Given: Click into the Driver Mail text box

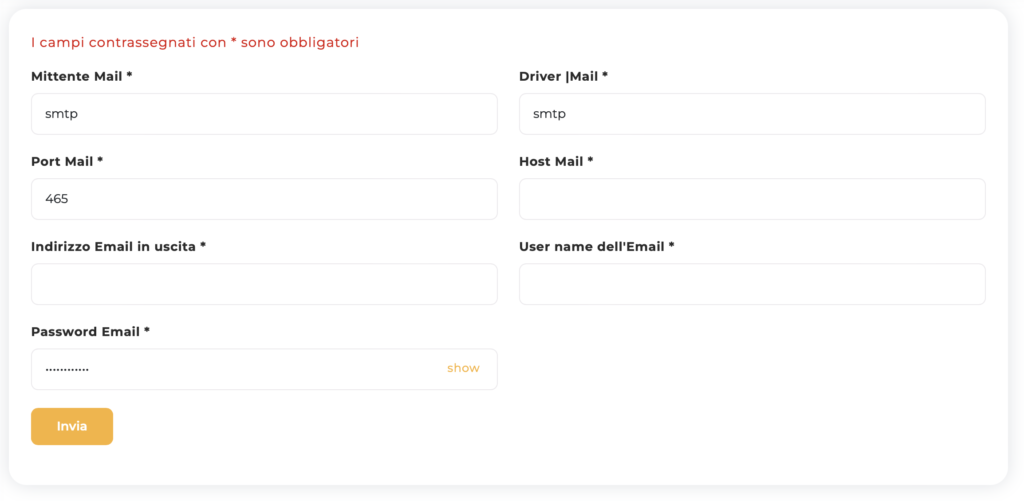Looking at the screenshot, I should tap(752, 114).
